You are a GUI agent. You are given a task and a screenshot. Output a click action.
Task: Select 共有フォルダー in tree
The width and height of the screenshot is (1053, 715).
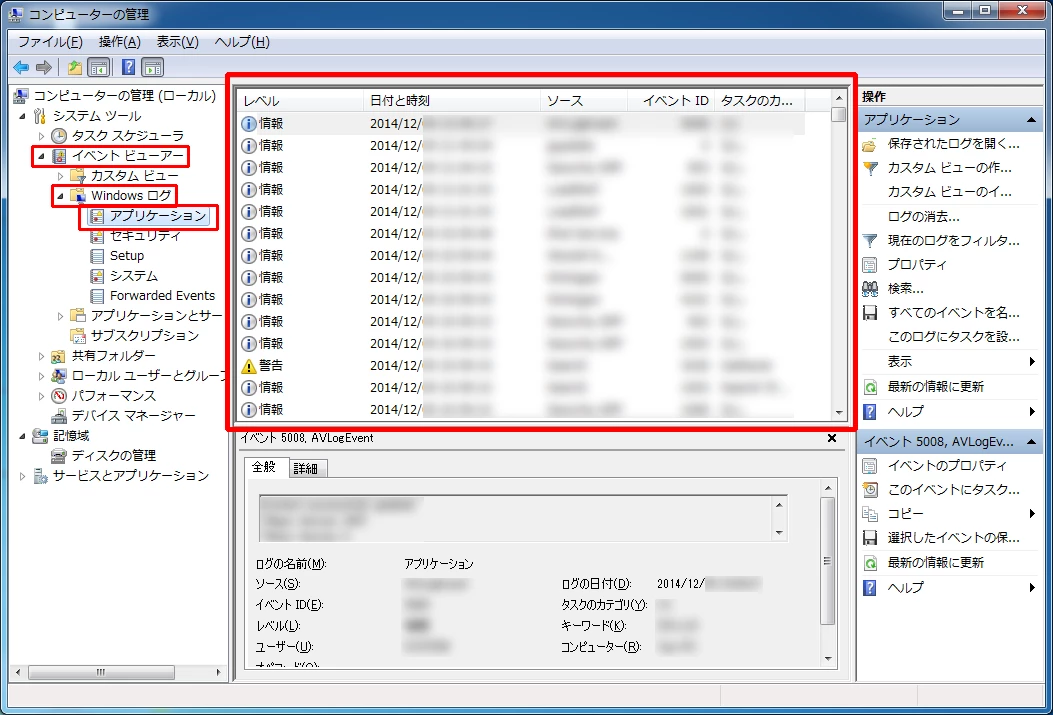coord(113,356)
